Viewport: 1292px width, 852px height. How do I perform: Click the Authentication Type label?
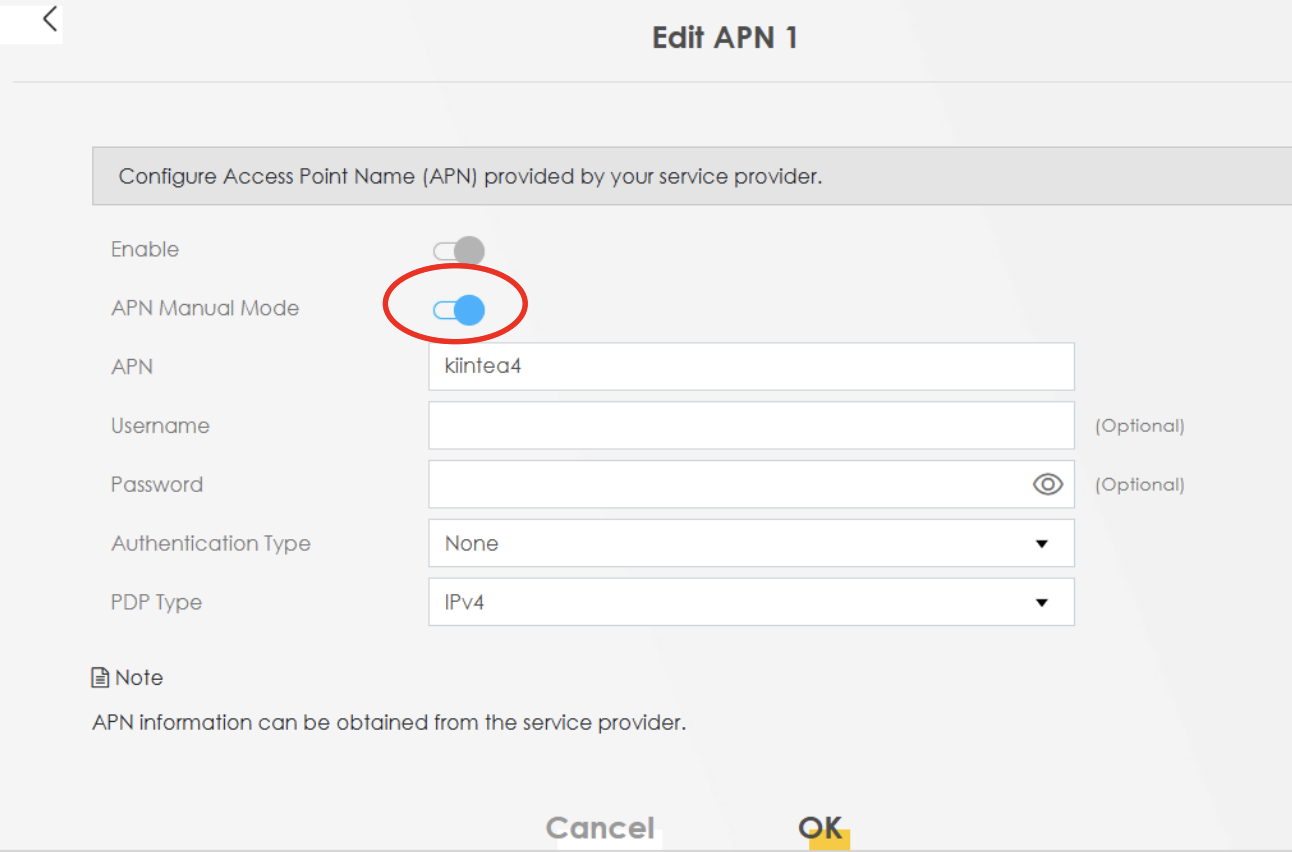pyautogui.click(x=211, y=544)
